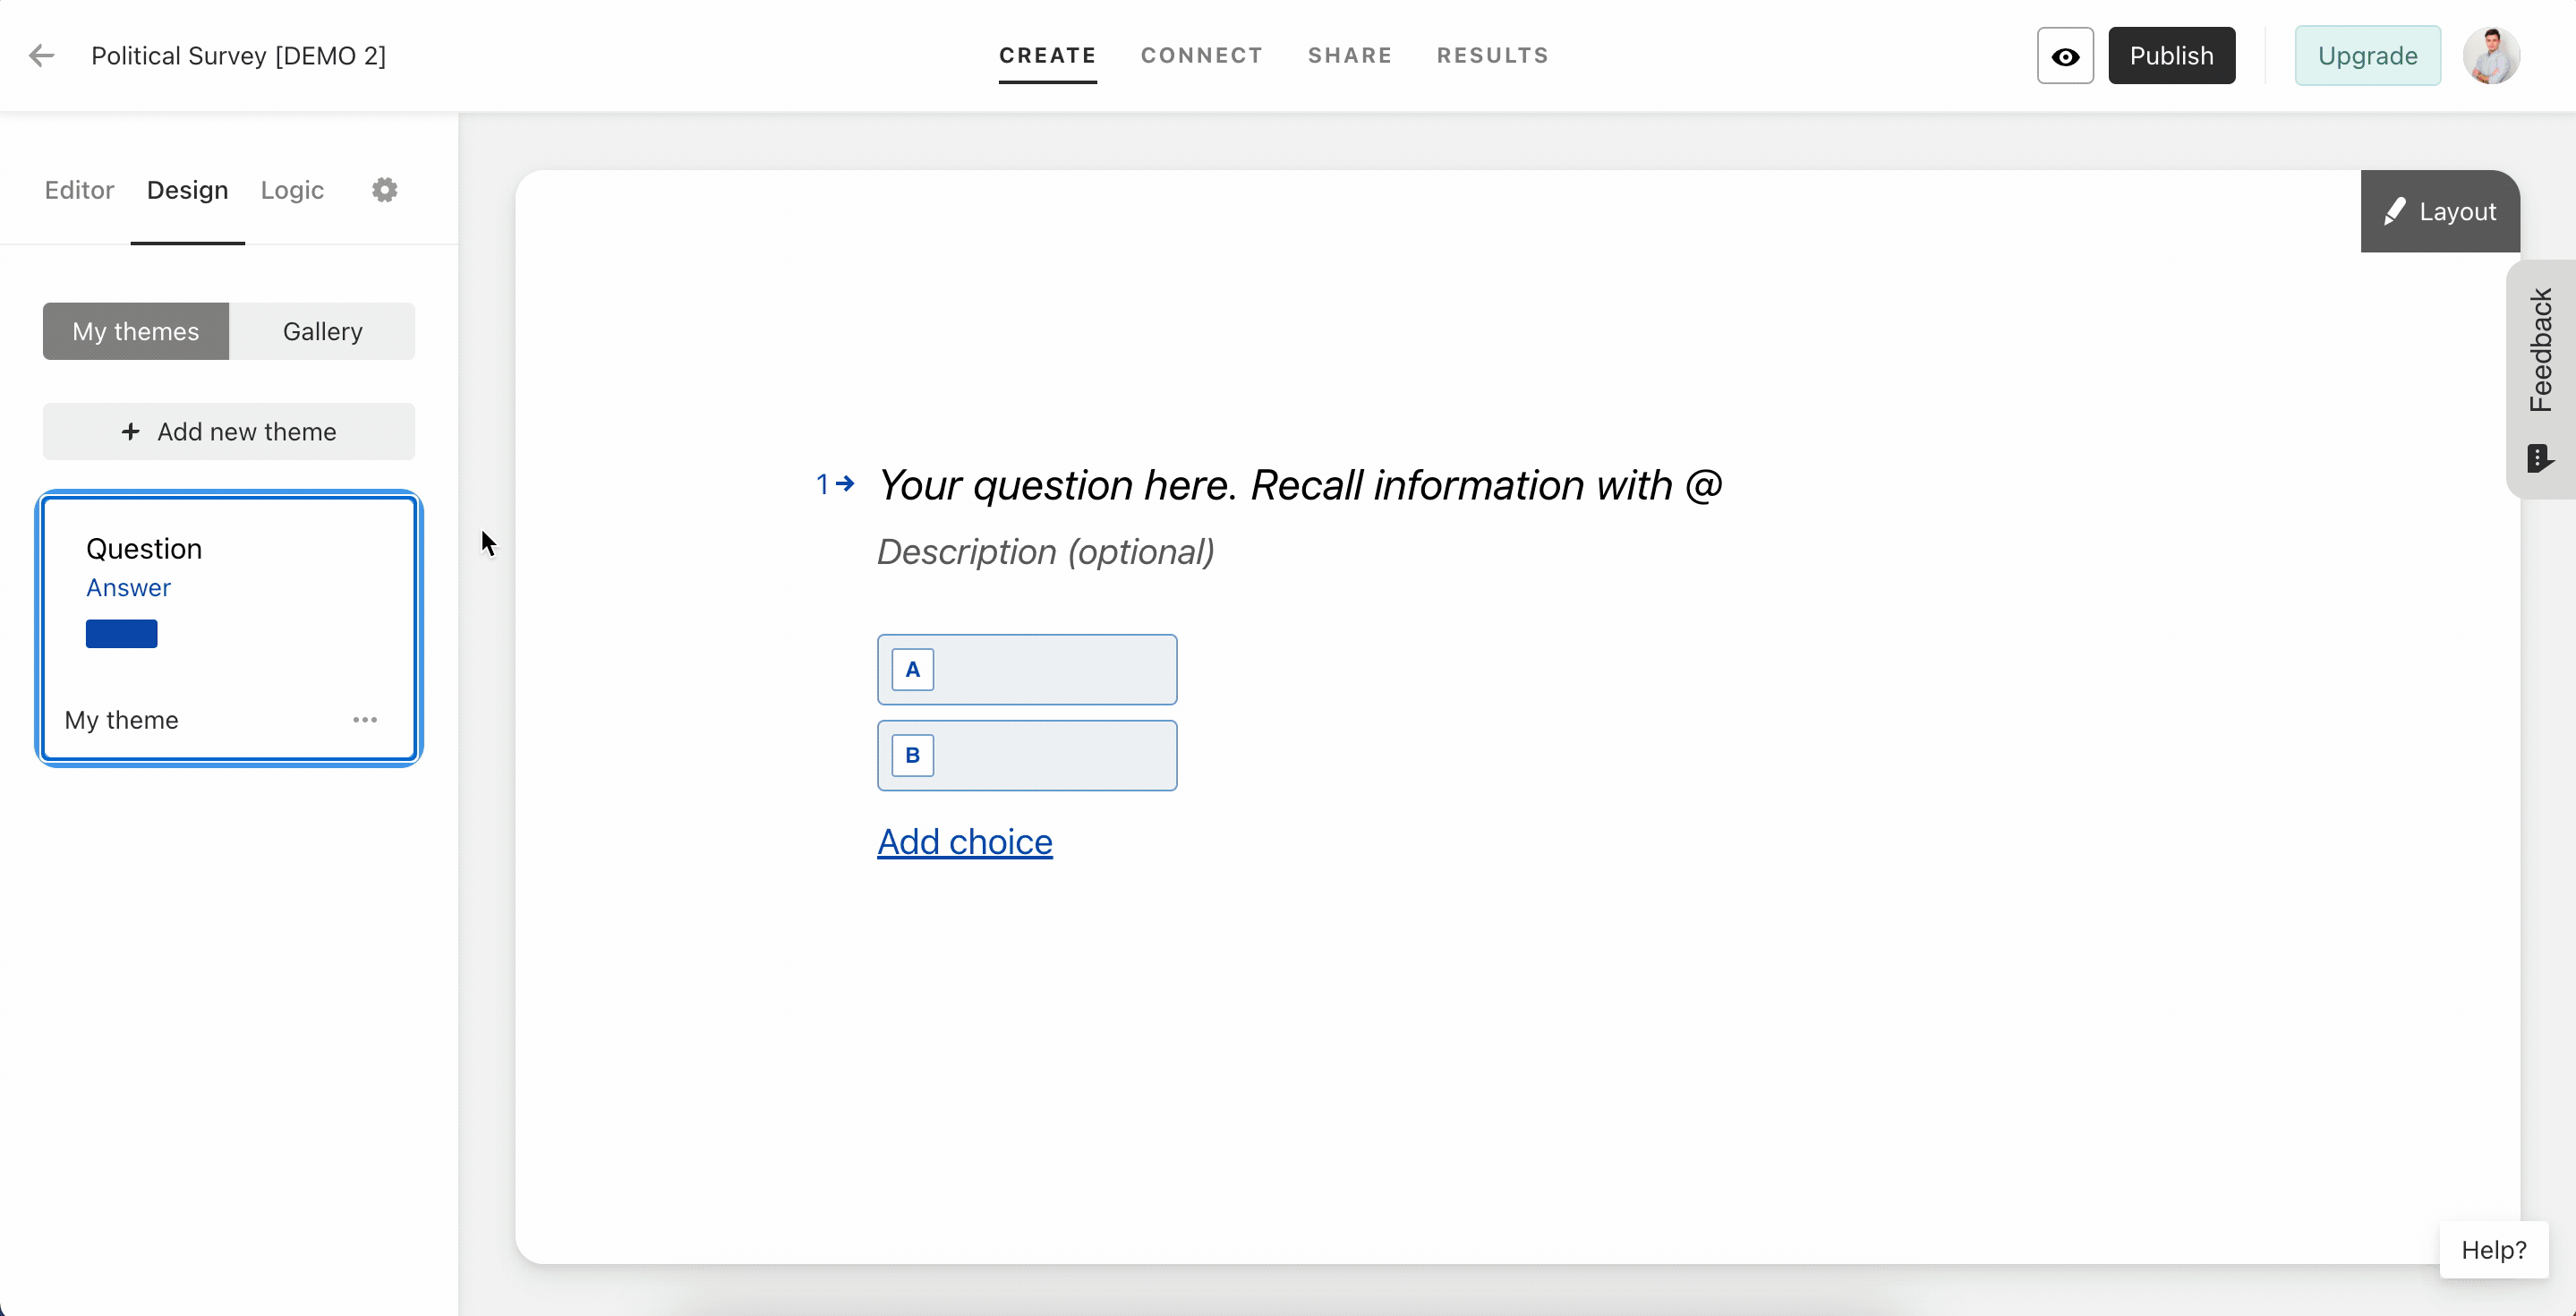Screen dimensions: 2576x1316
Task: Click the Feedback side tab label
Action: point(2539,350)
